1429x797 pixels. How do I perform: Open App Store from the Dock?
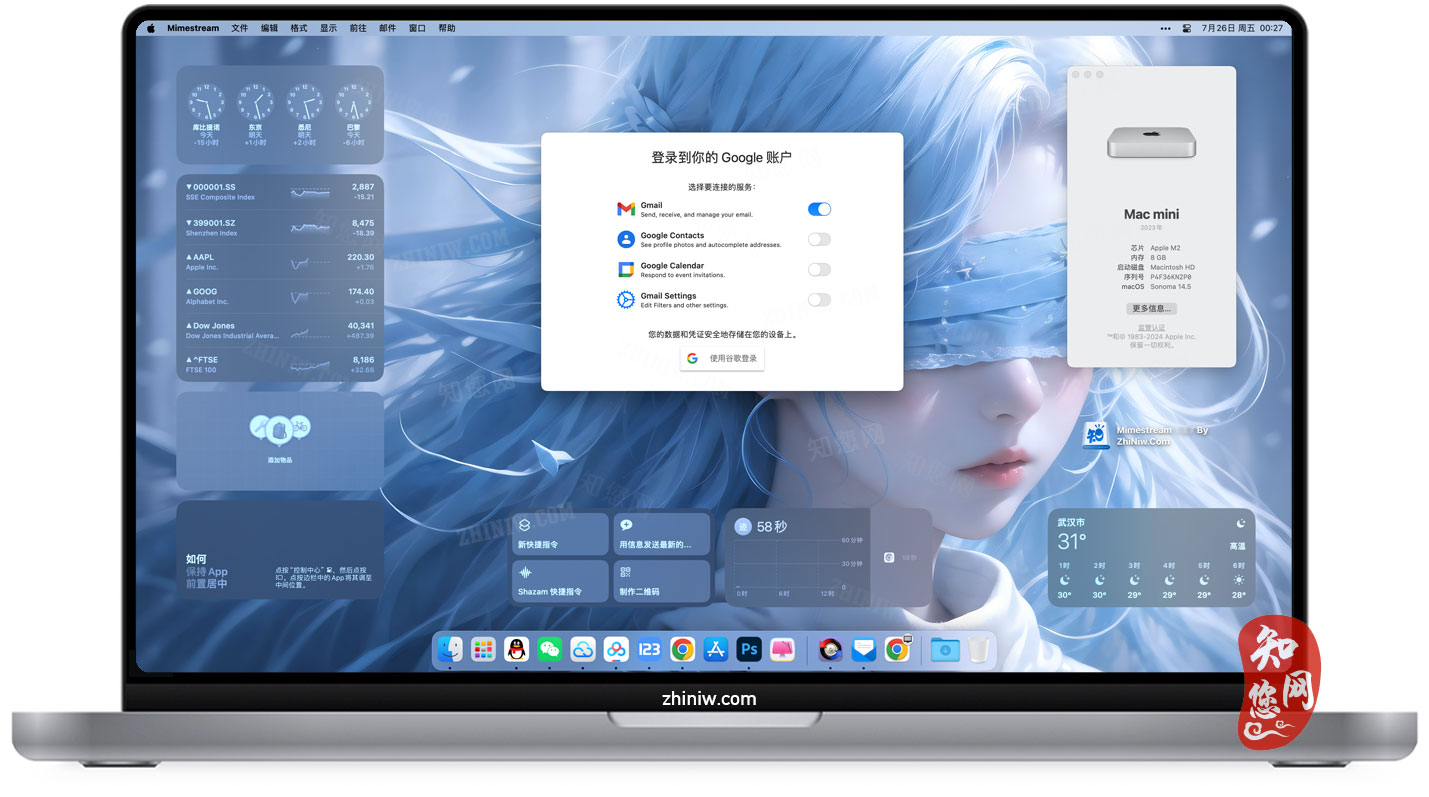(716, 649)
